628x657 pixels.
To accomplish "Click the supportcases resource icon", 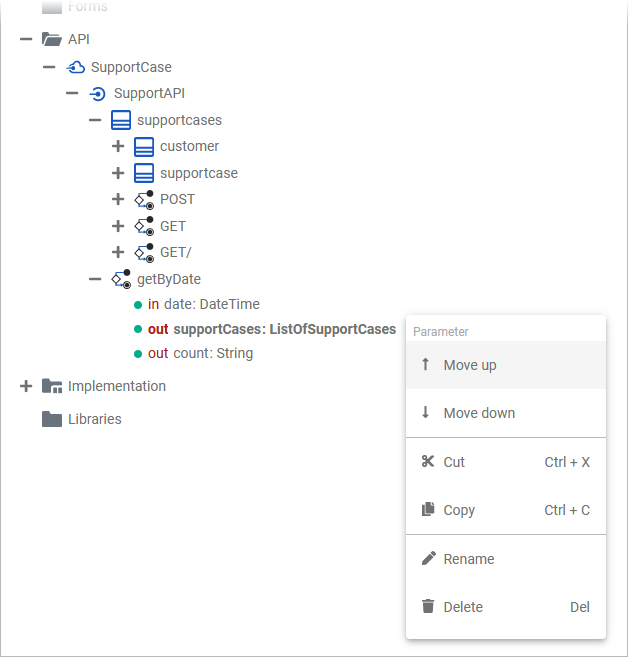I will [x=121, y=120].
